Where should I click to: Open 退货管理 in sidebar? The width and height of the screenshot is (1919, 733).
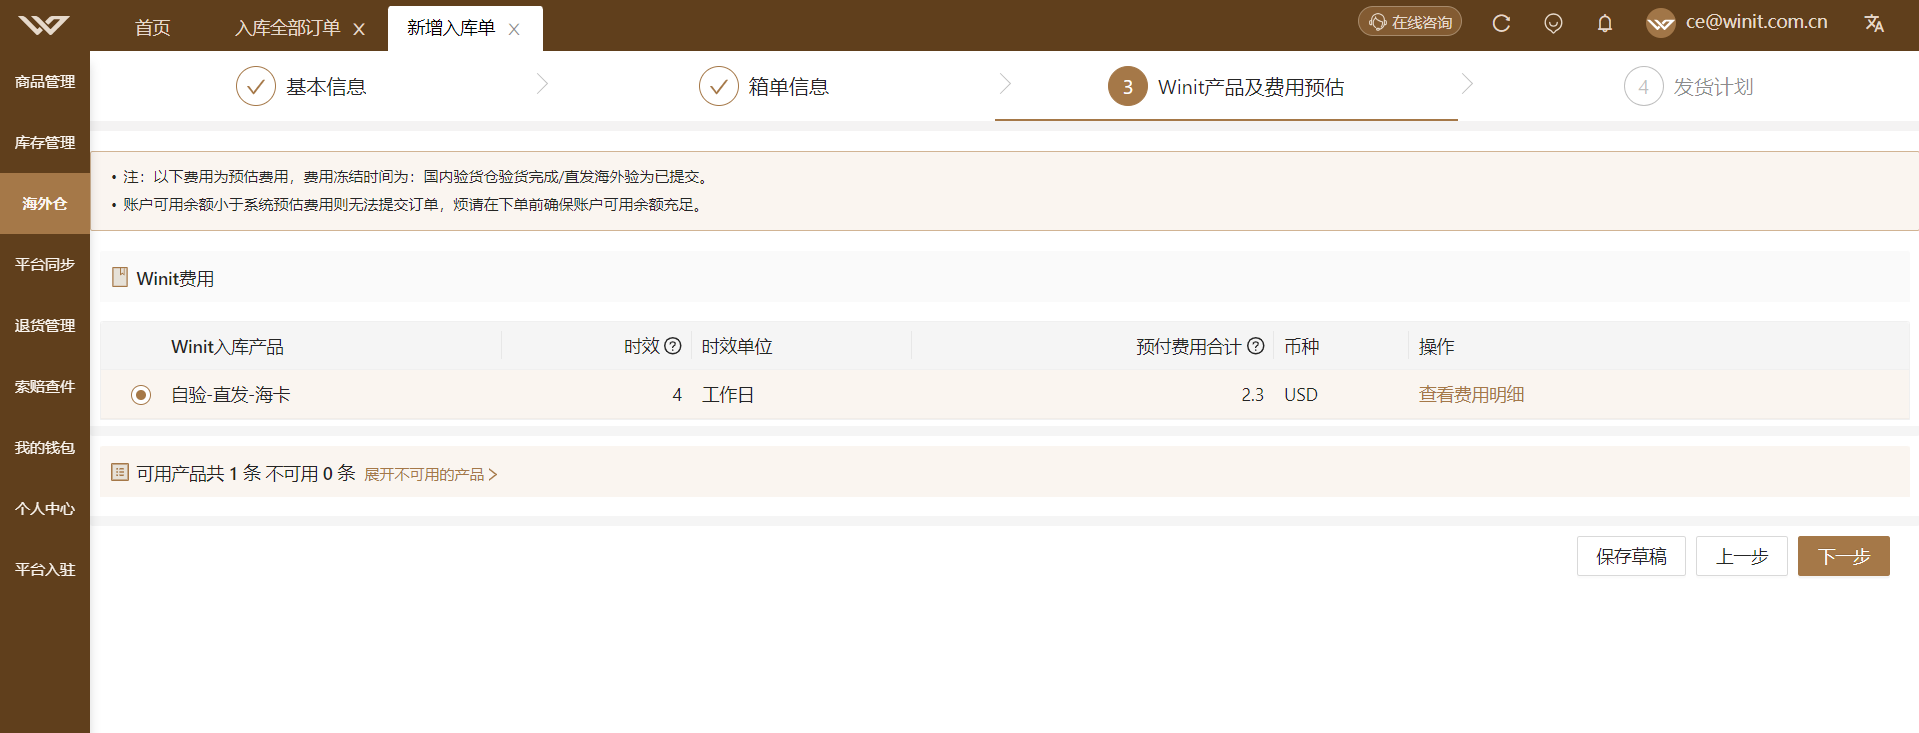[x=45, y=326]
